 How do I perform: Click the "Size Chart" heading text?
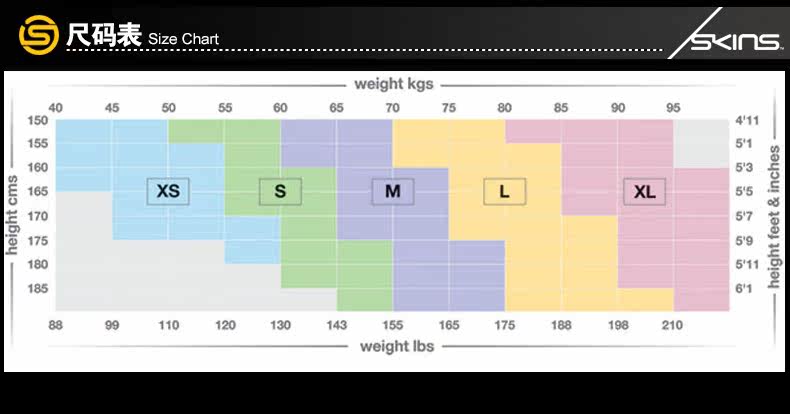(x=183, y=40)
